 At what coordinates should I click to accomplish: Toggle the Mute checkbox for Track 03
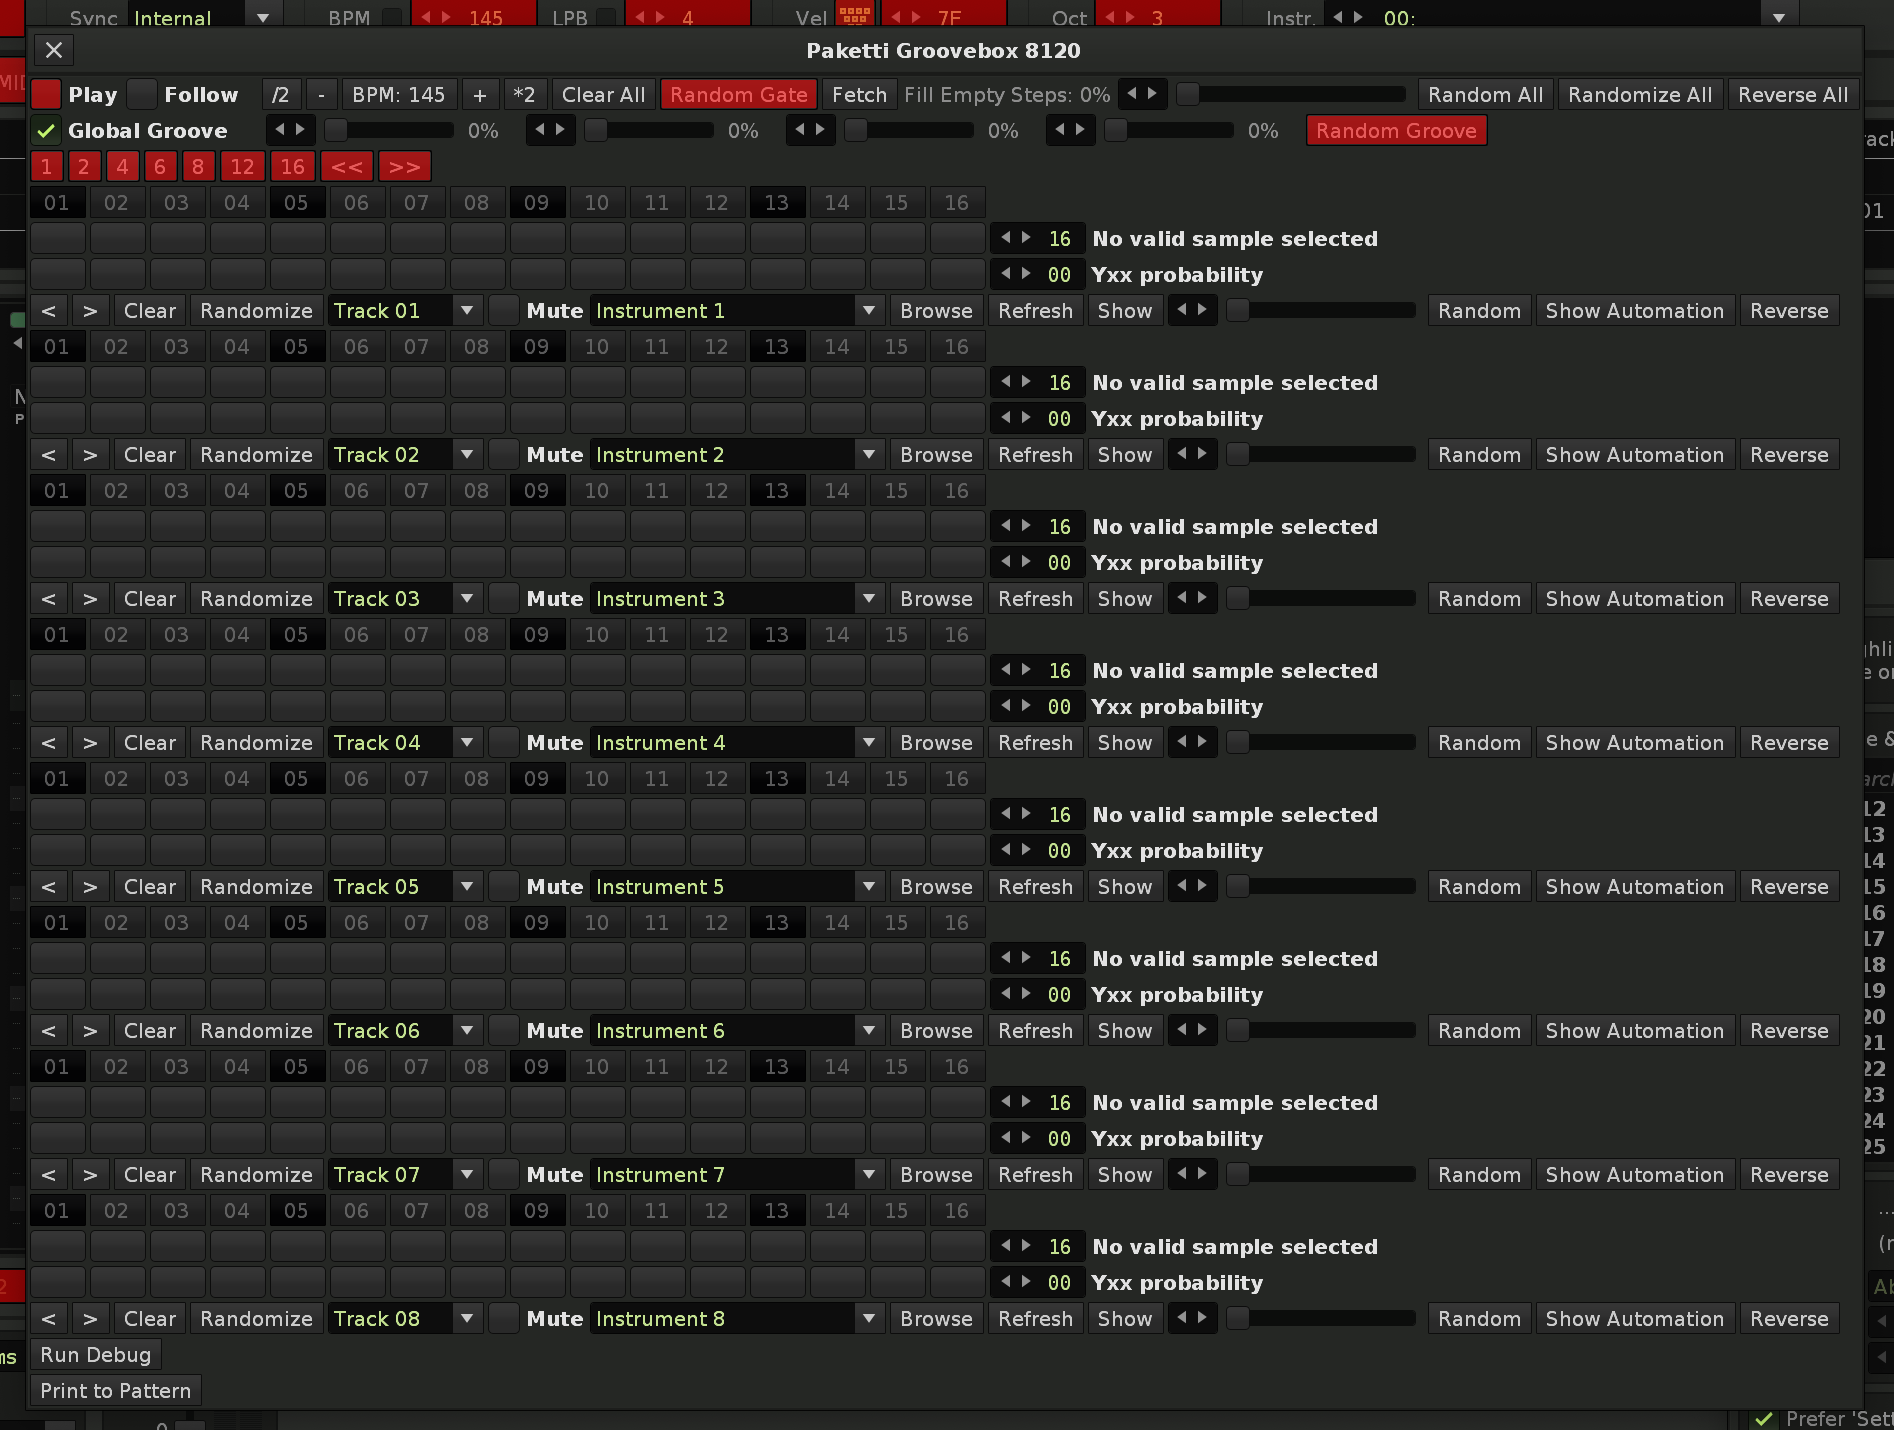tap(504, 599)
